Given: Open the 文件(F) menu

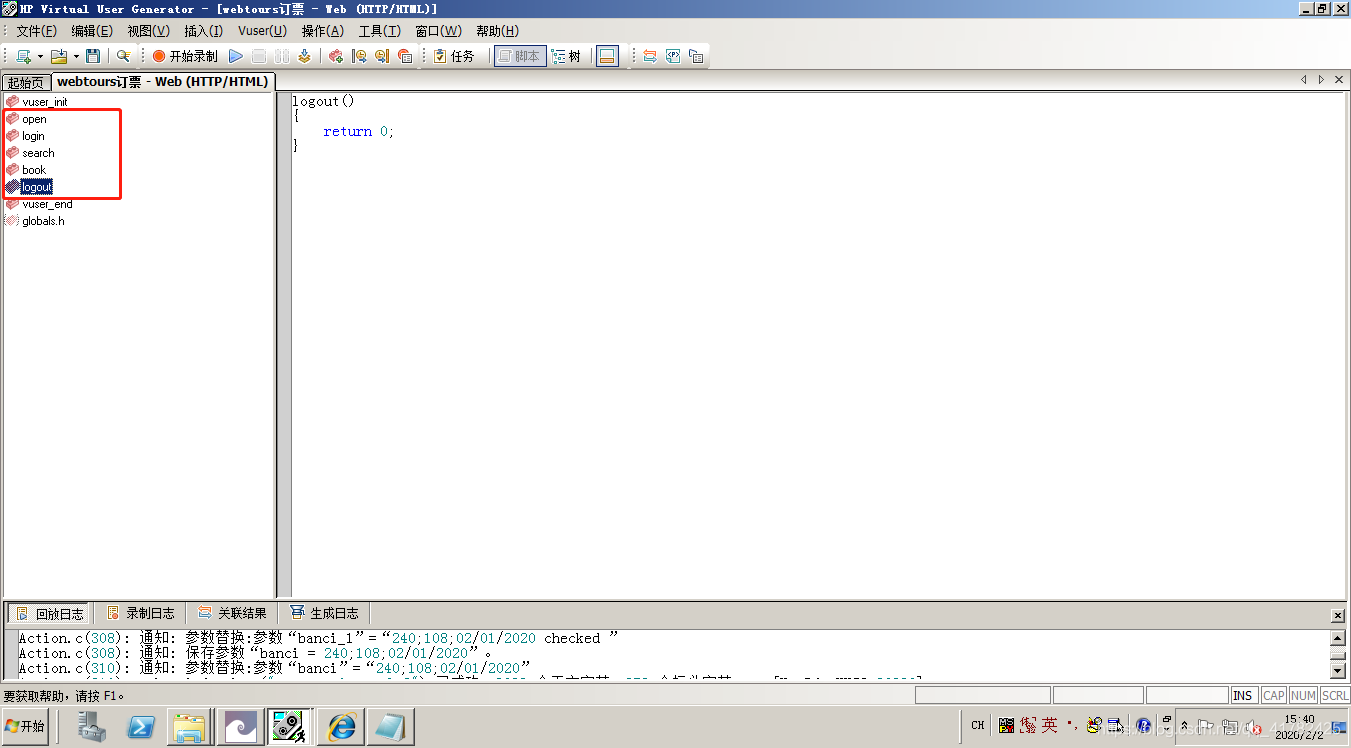Looking at the screenshot, I should (x=36, y=31).
